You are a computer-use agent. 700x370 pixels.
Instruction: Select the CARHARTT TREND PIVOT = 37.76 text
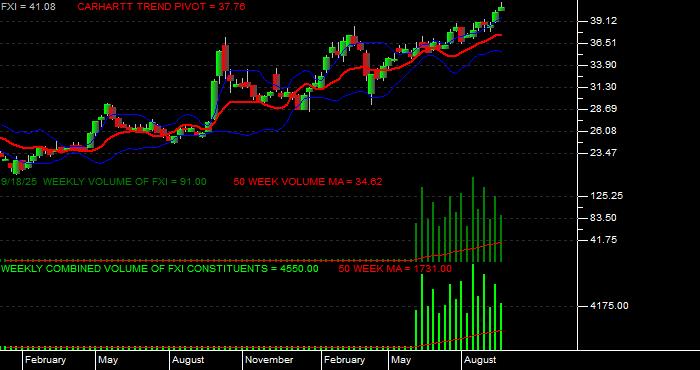[161, 7]
